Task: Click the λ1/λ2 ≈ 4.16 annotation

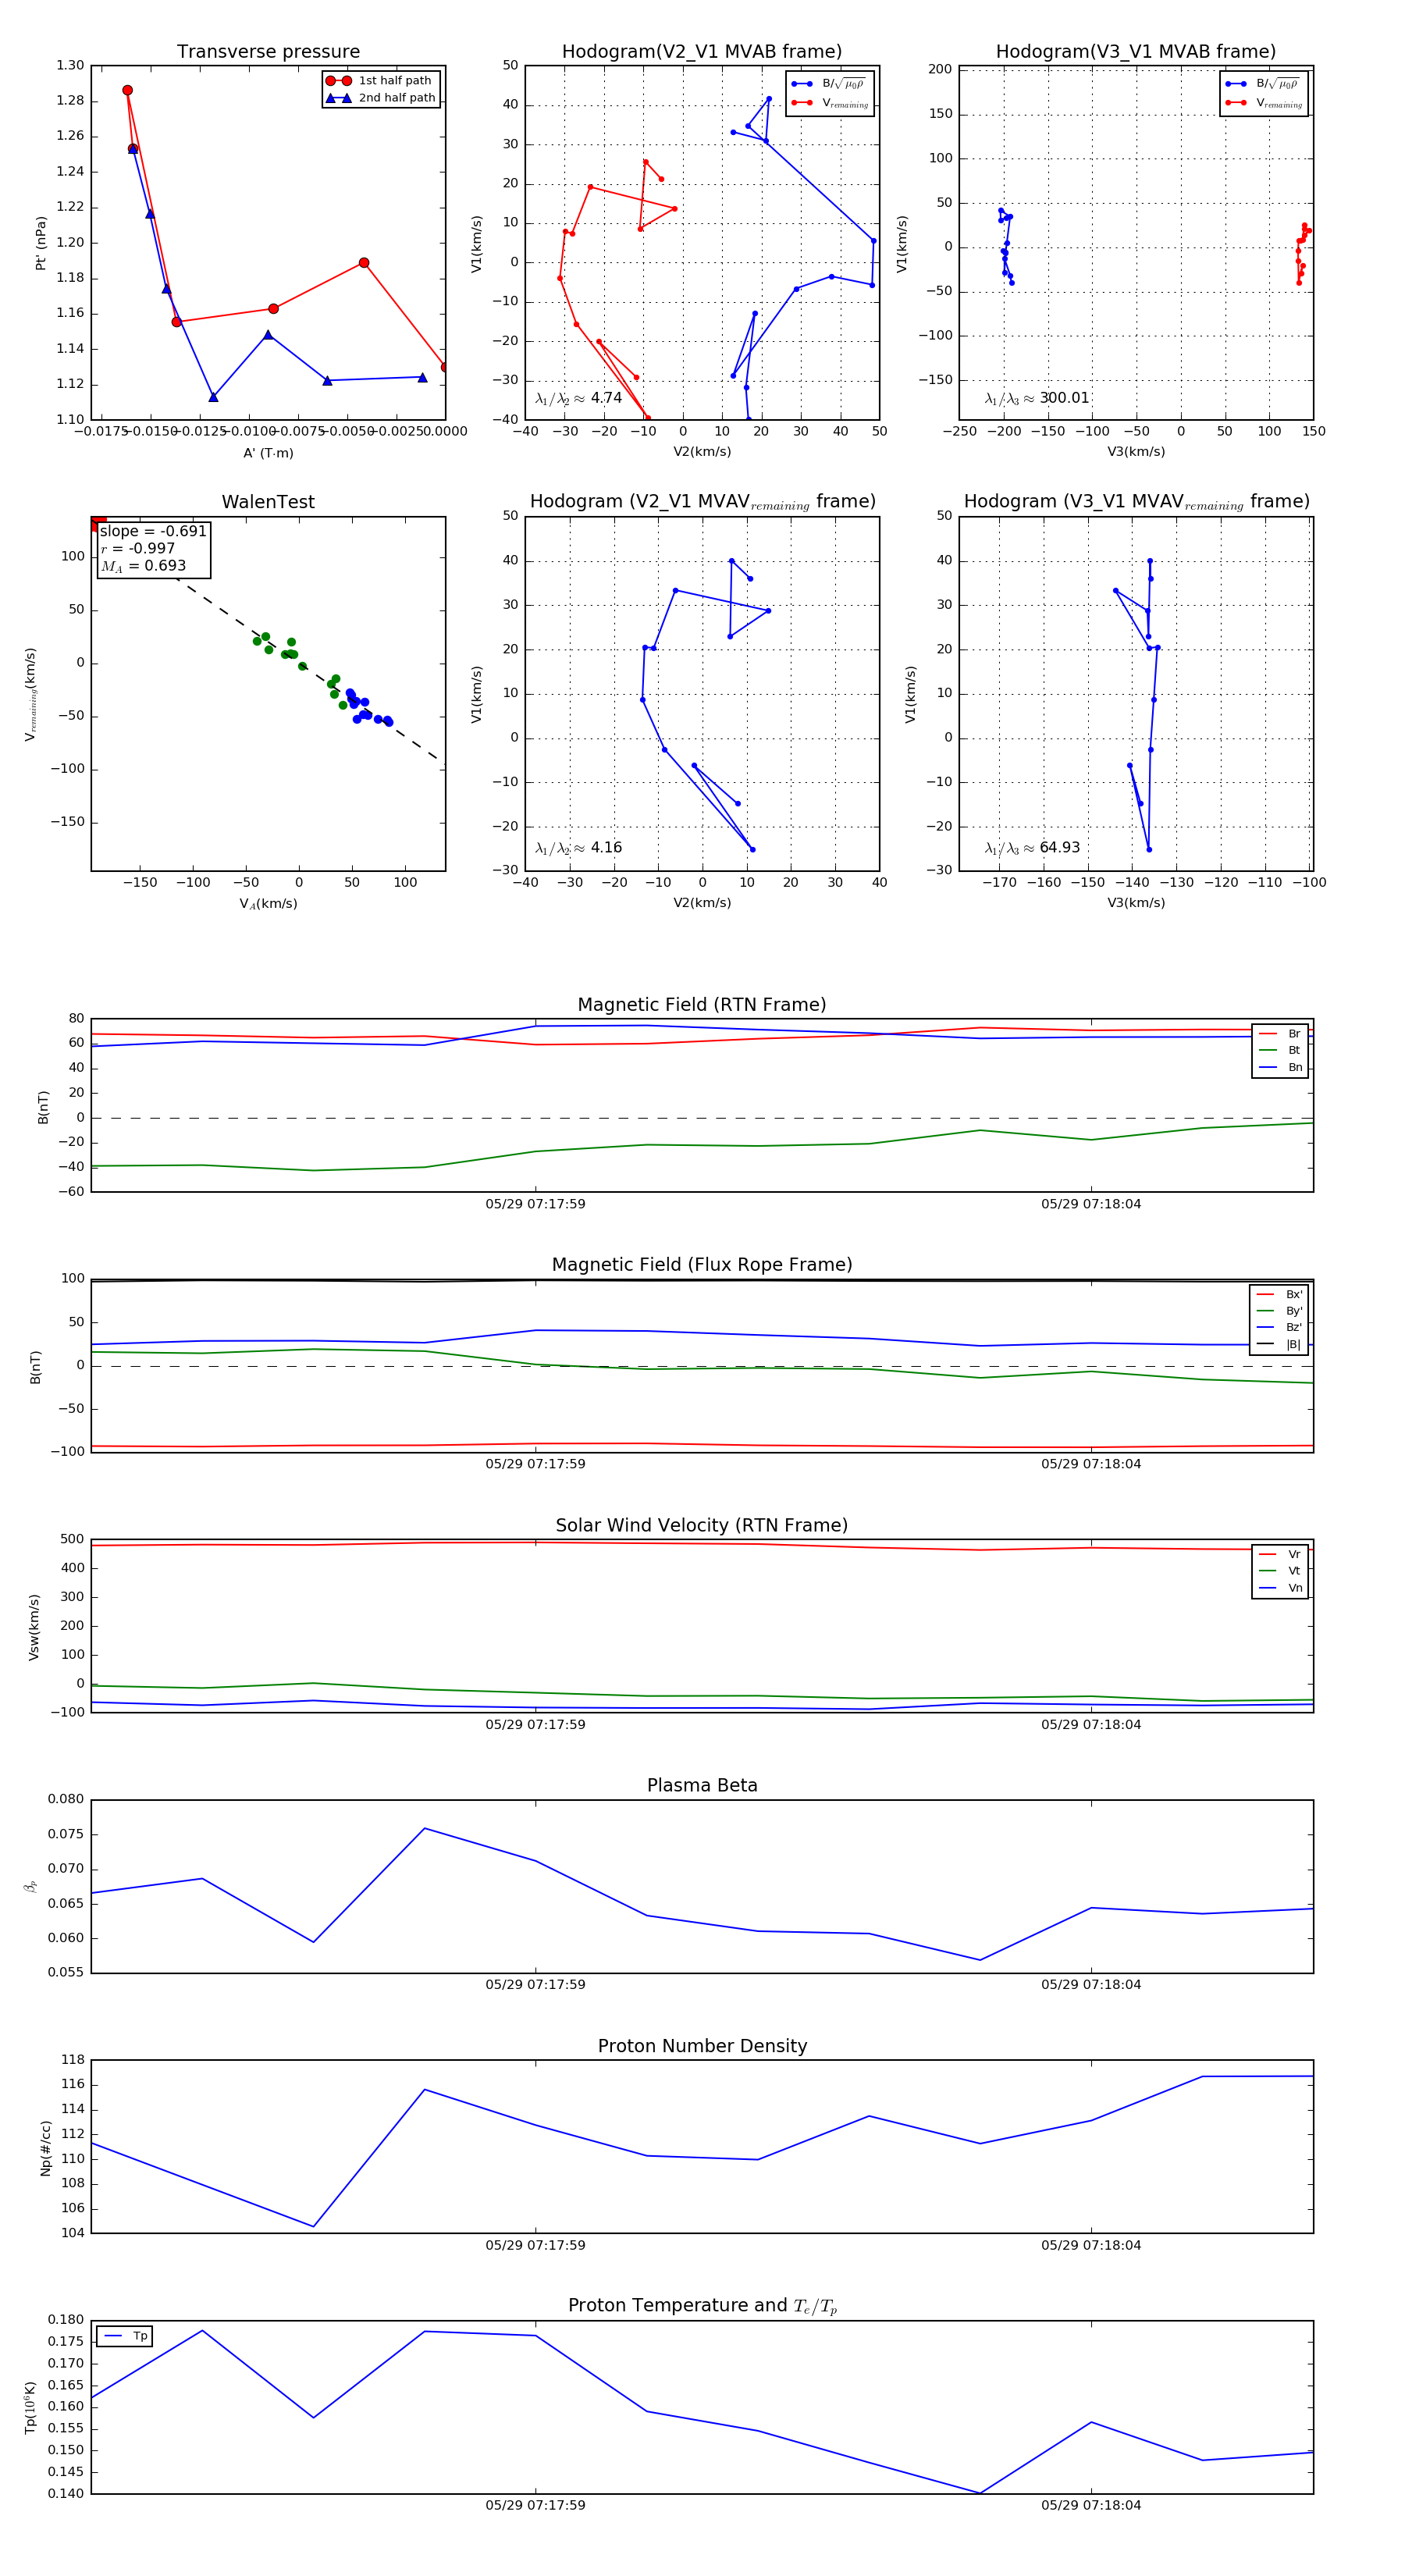Action: (x=578, y=848)
